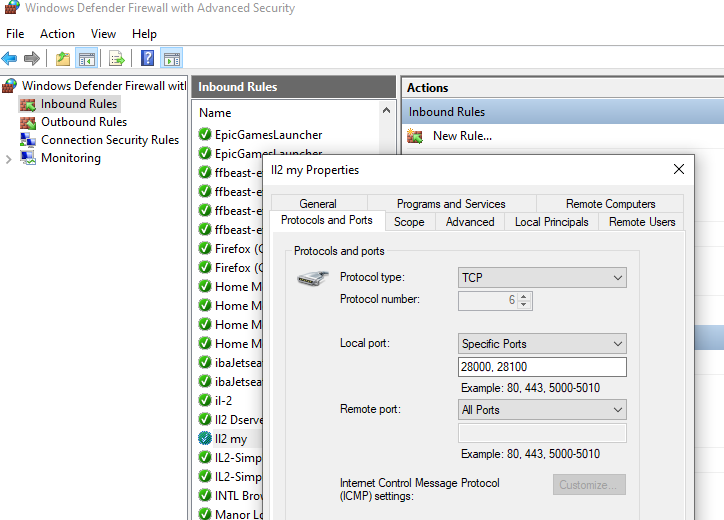
Task: Select Outbound Rules in the console tree
Action: tap(83, 122)
